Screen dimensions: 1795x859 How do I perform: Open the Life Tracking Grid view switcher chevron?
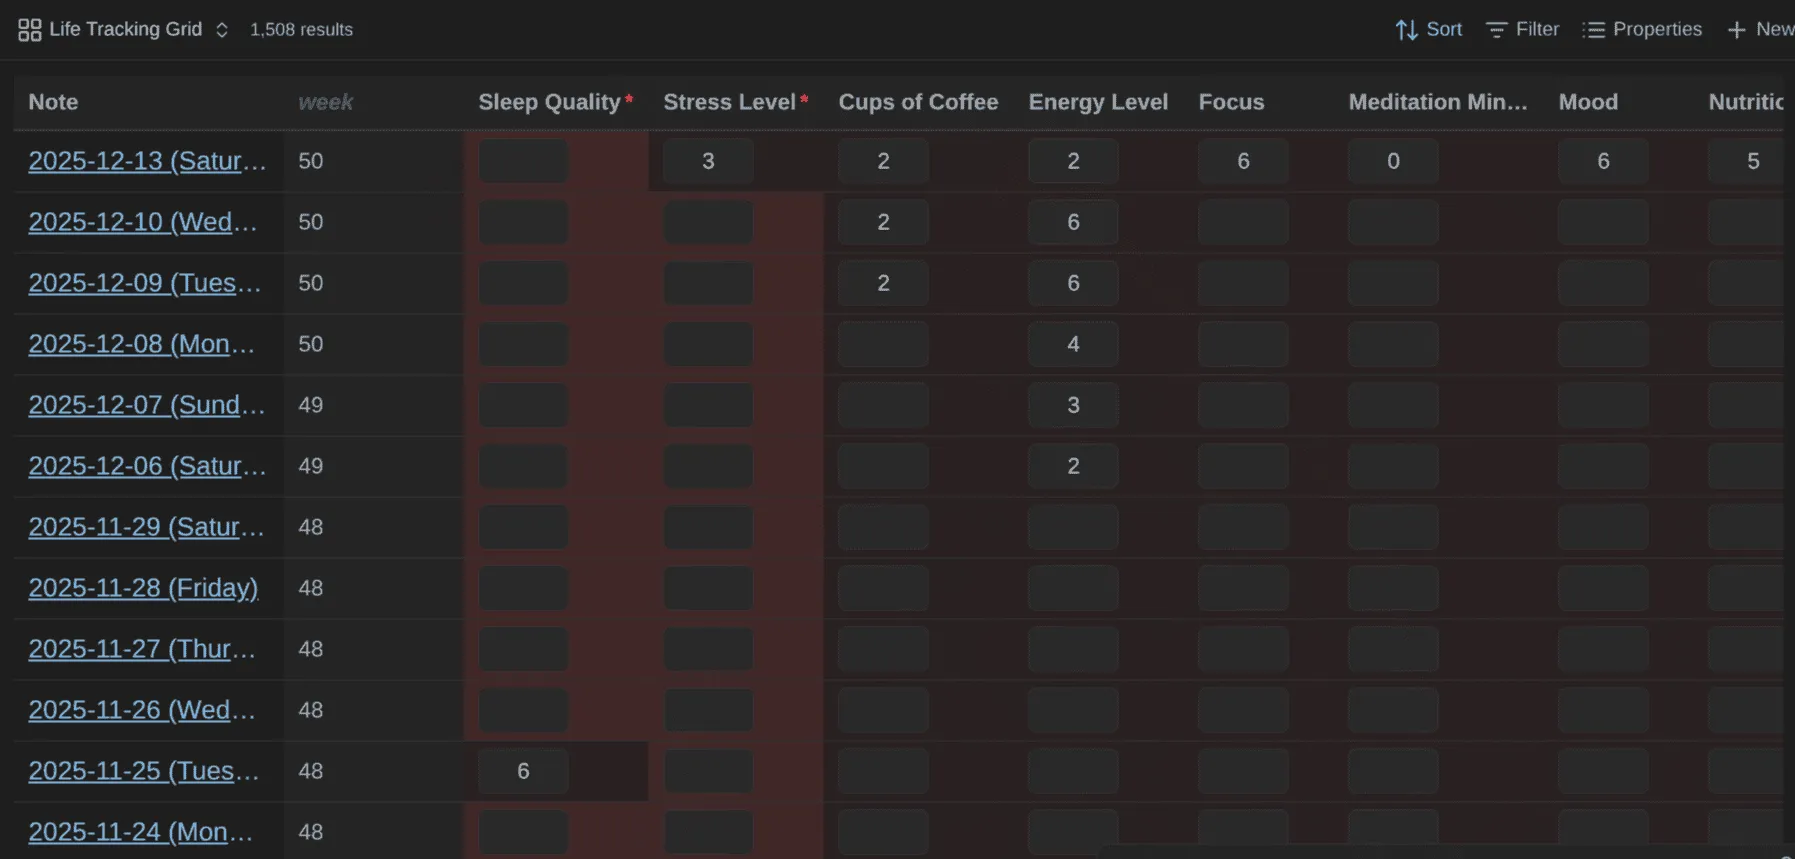pos(222,30)
